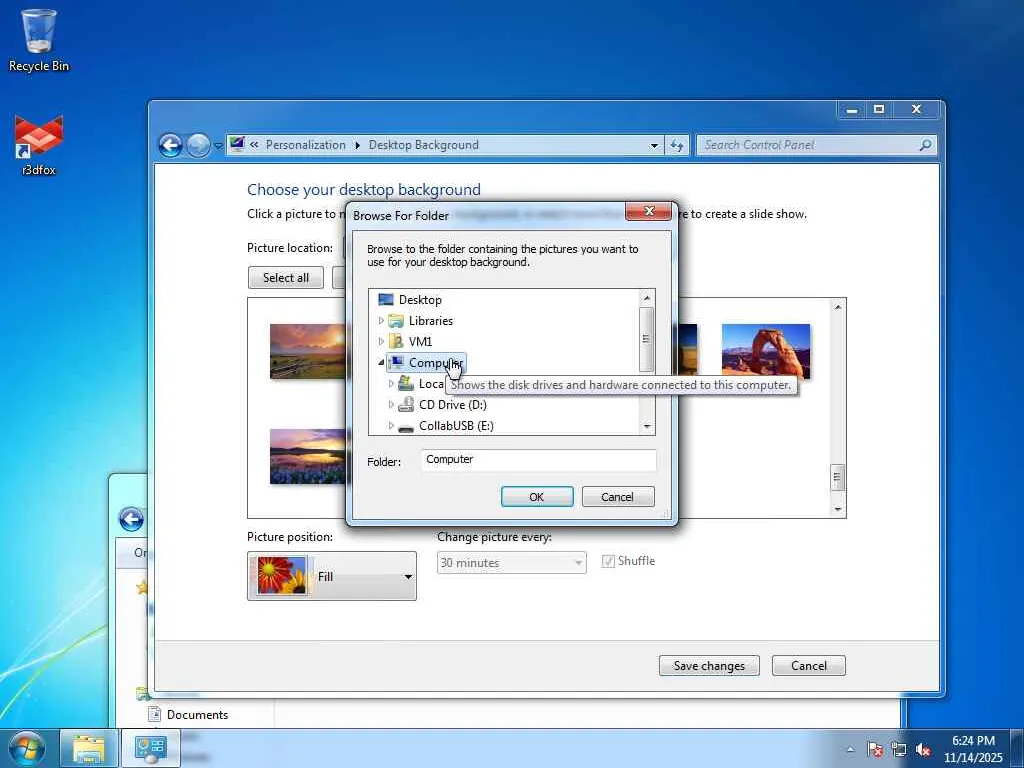Viewport: 1024px width, 768px height.
Task: Show hidden system tray icons
Action: click(x=850, y=750)
